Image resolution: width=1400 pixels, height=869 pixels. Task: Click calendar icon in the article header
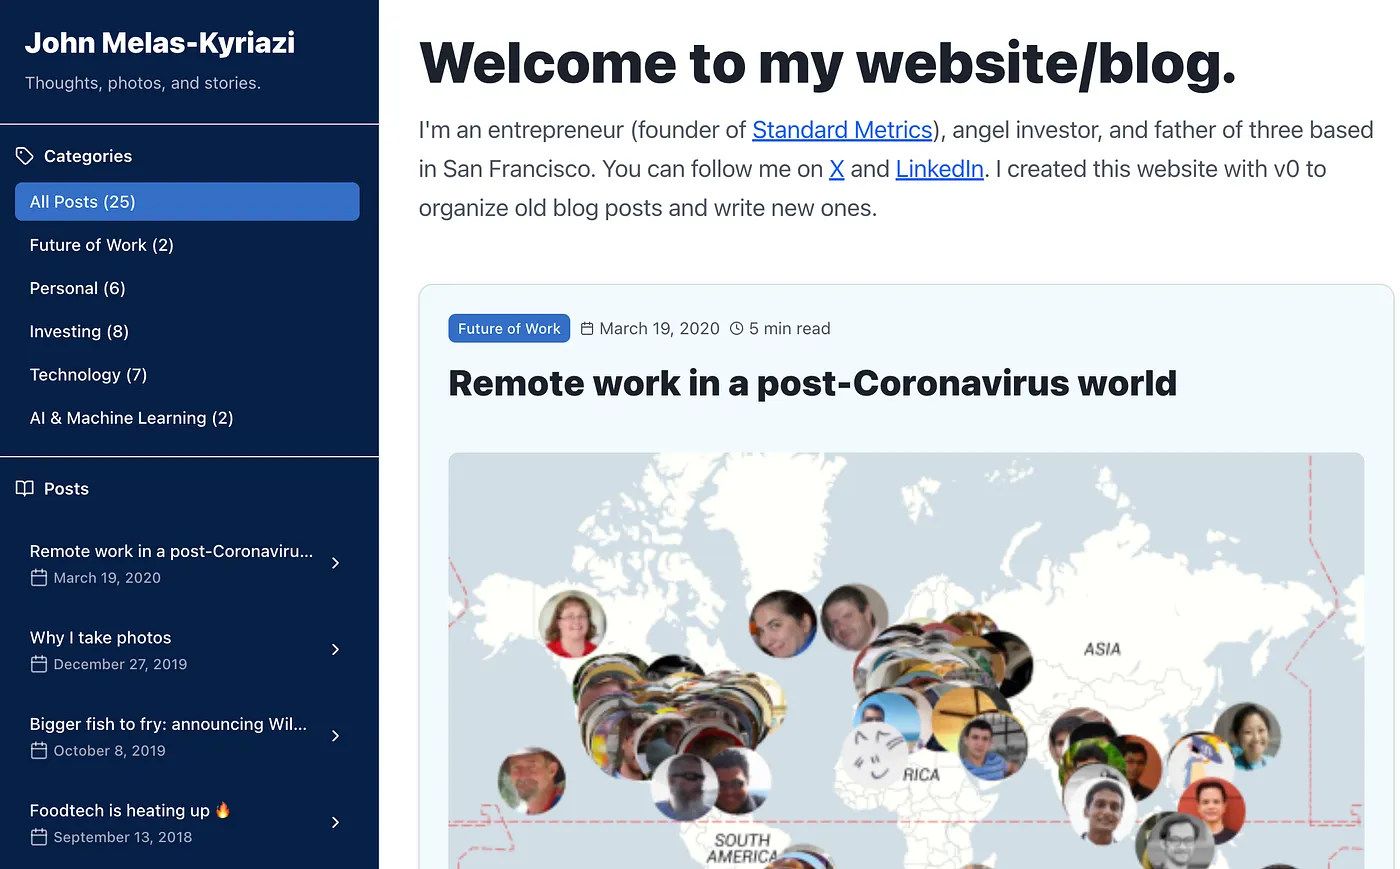(x=587, y=329)
